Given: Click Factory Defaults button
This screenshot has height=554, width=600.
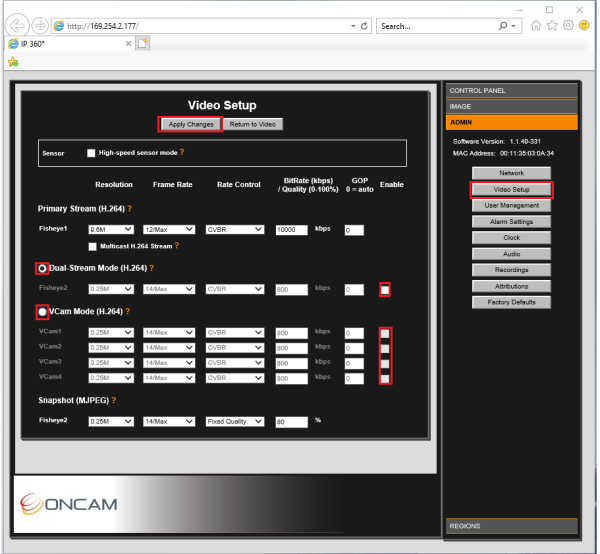Looking at the screenshot, I should coord(511,302).
